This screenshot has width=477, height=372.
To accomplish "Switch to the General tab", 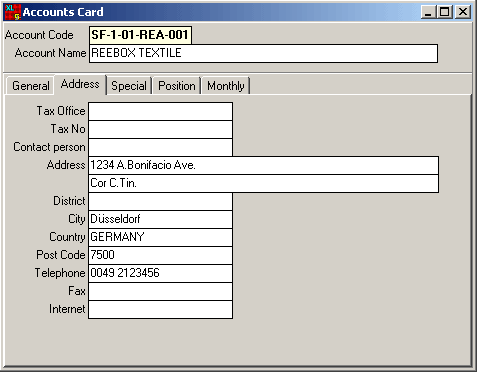I will point(31,86).
